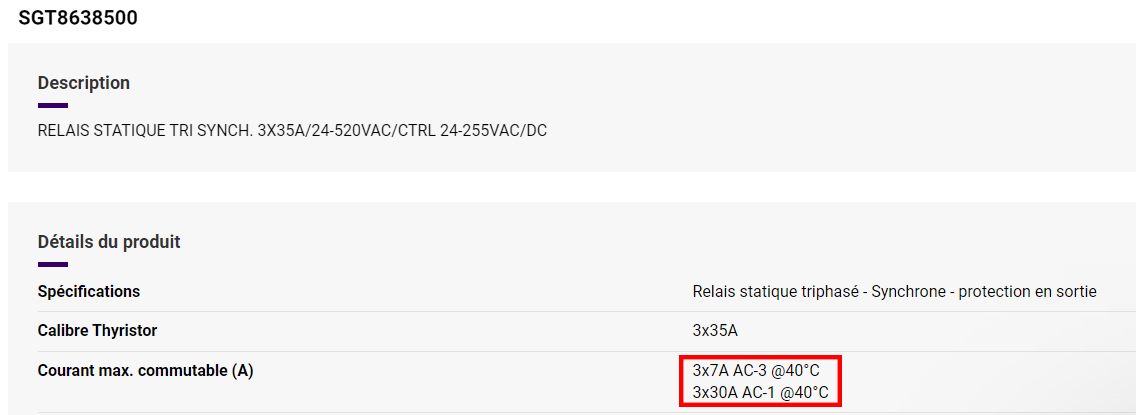Click purple underline beneath Détails du produit

52,264
